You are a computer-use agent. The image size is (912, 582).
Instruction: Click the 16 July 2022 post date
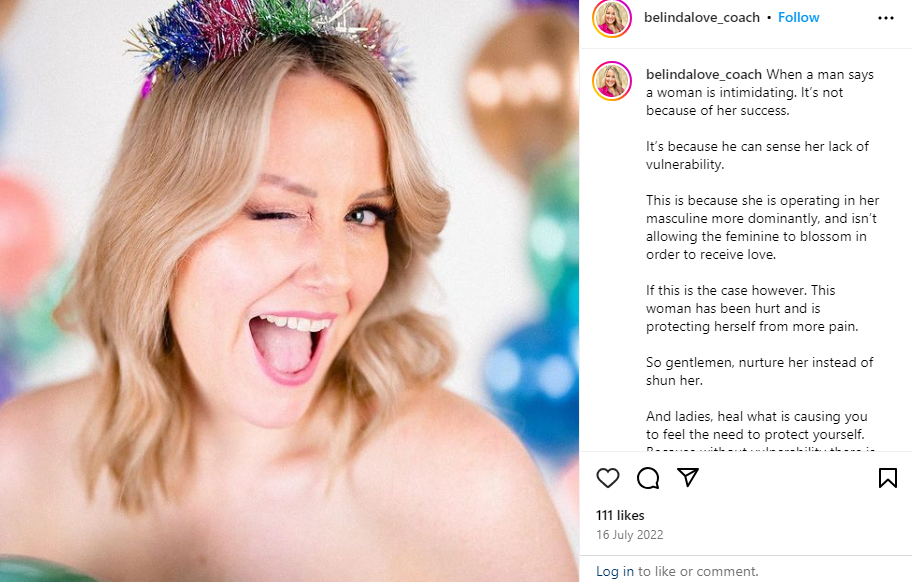(x=629, y=535)
